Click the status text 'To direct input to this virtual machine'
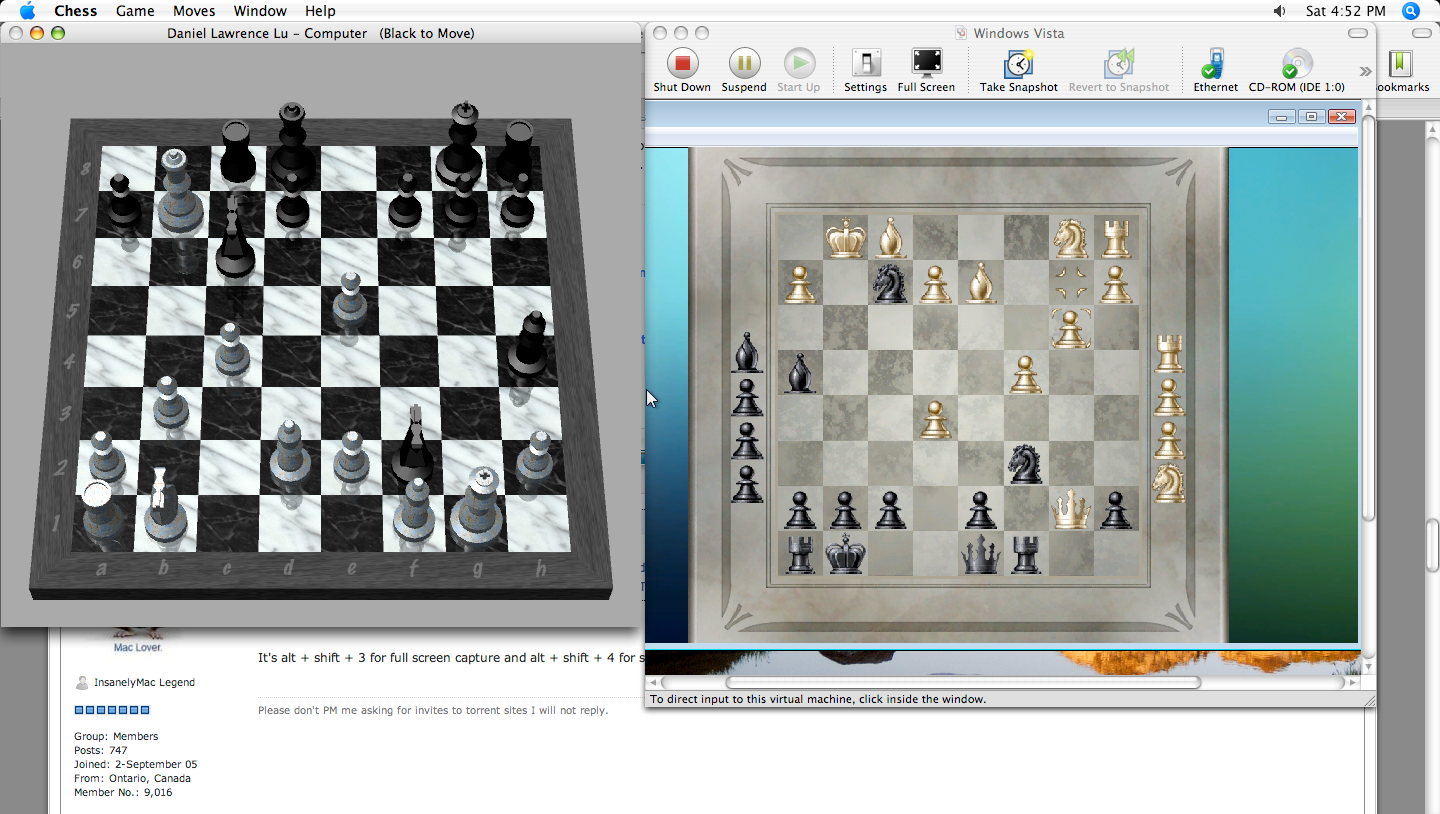The height and width of the screenshot is (814, 1440). click(818, 699)
